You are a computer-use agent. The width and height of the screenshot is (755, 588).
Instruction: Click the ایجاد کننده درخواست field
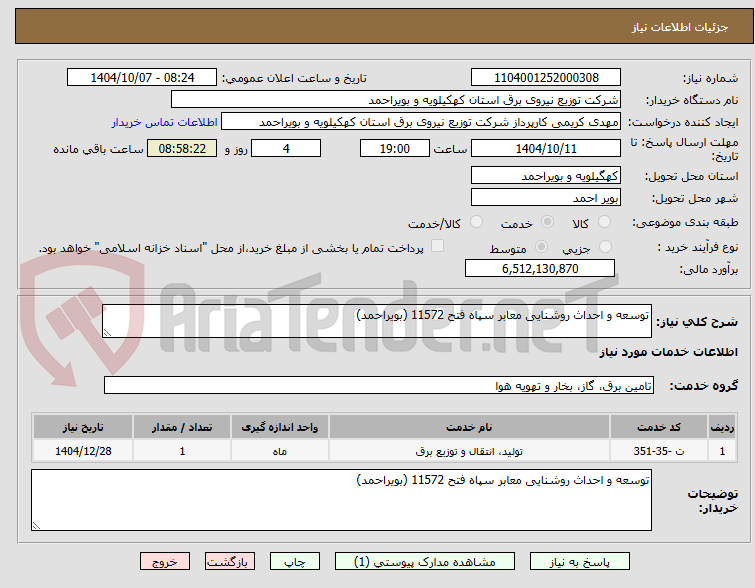(421, 122)
